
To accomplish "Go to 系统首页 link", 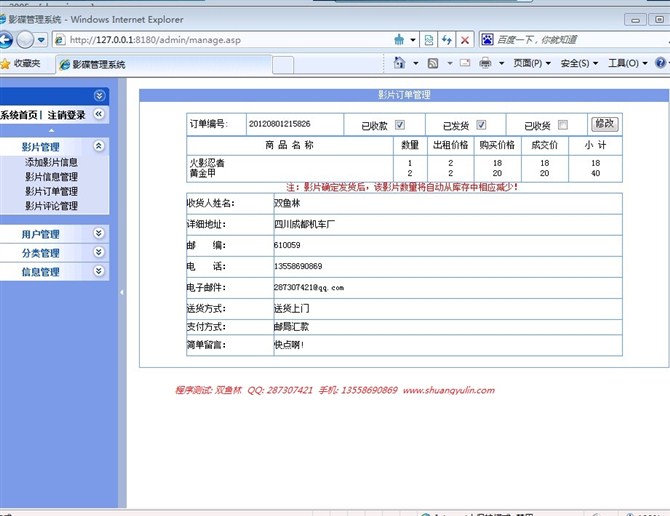I will coord(19,115).
